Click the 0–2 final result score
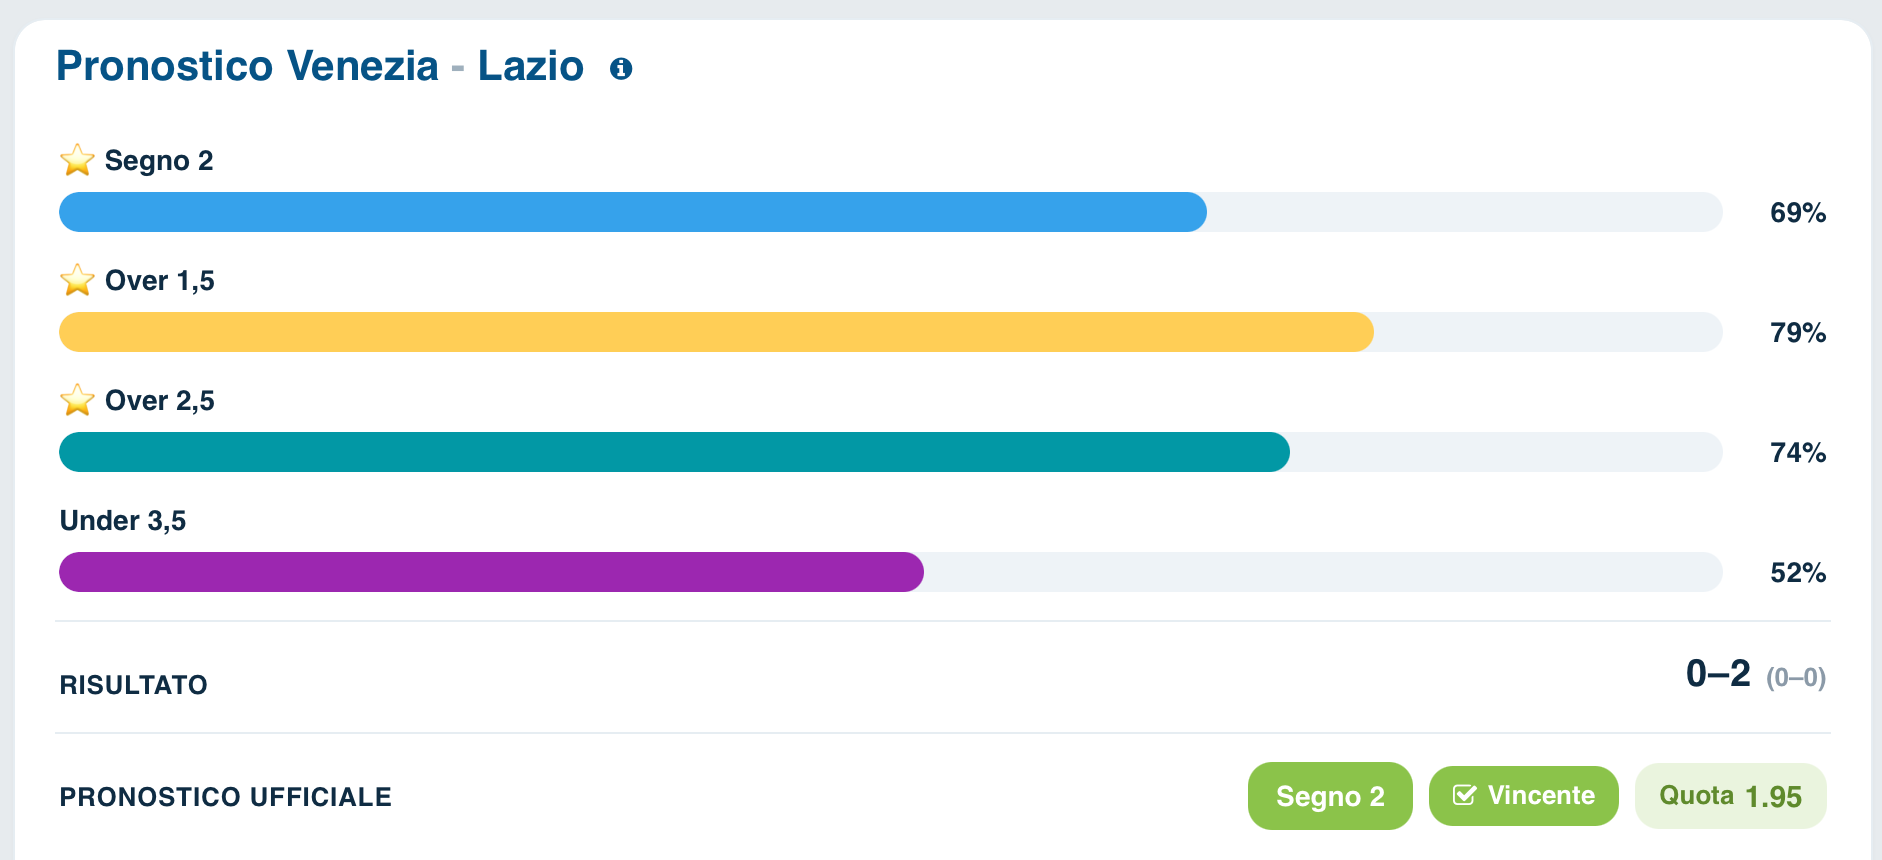 pyautogui.click(x=1718, y=674)
